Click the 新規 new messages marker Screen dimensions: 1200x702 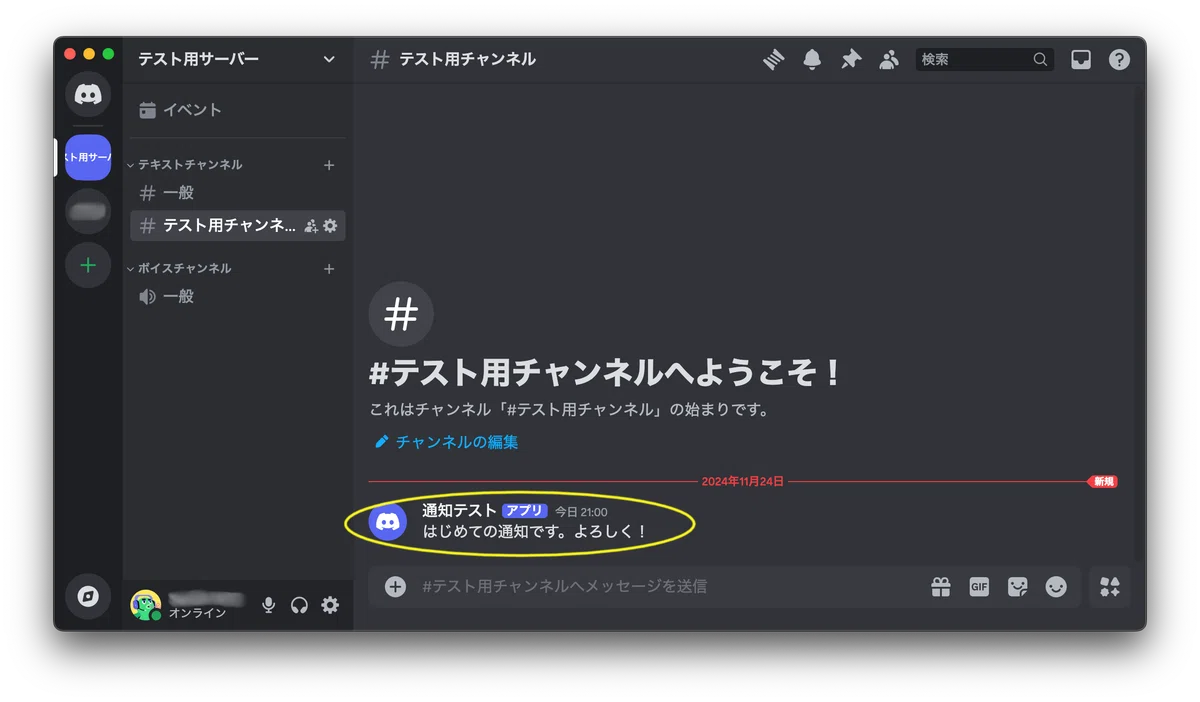pos(1102,482)
